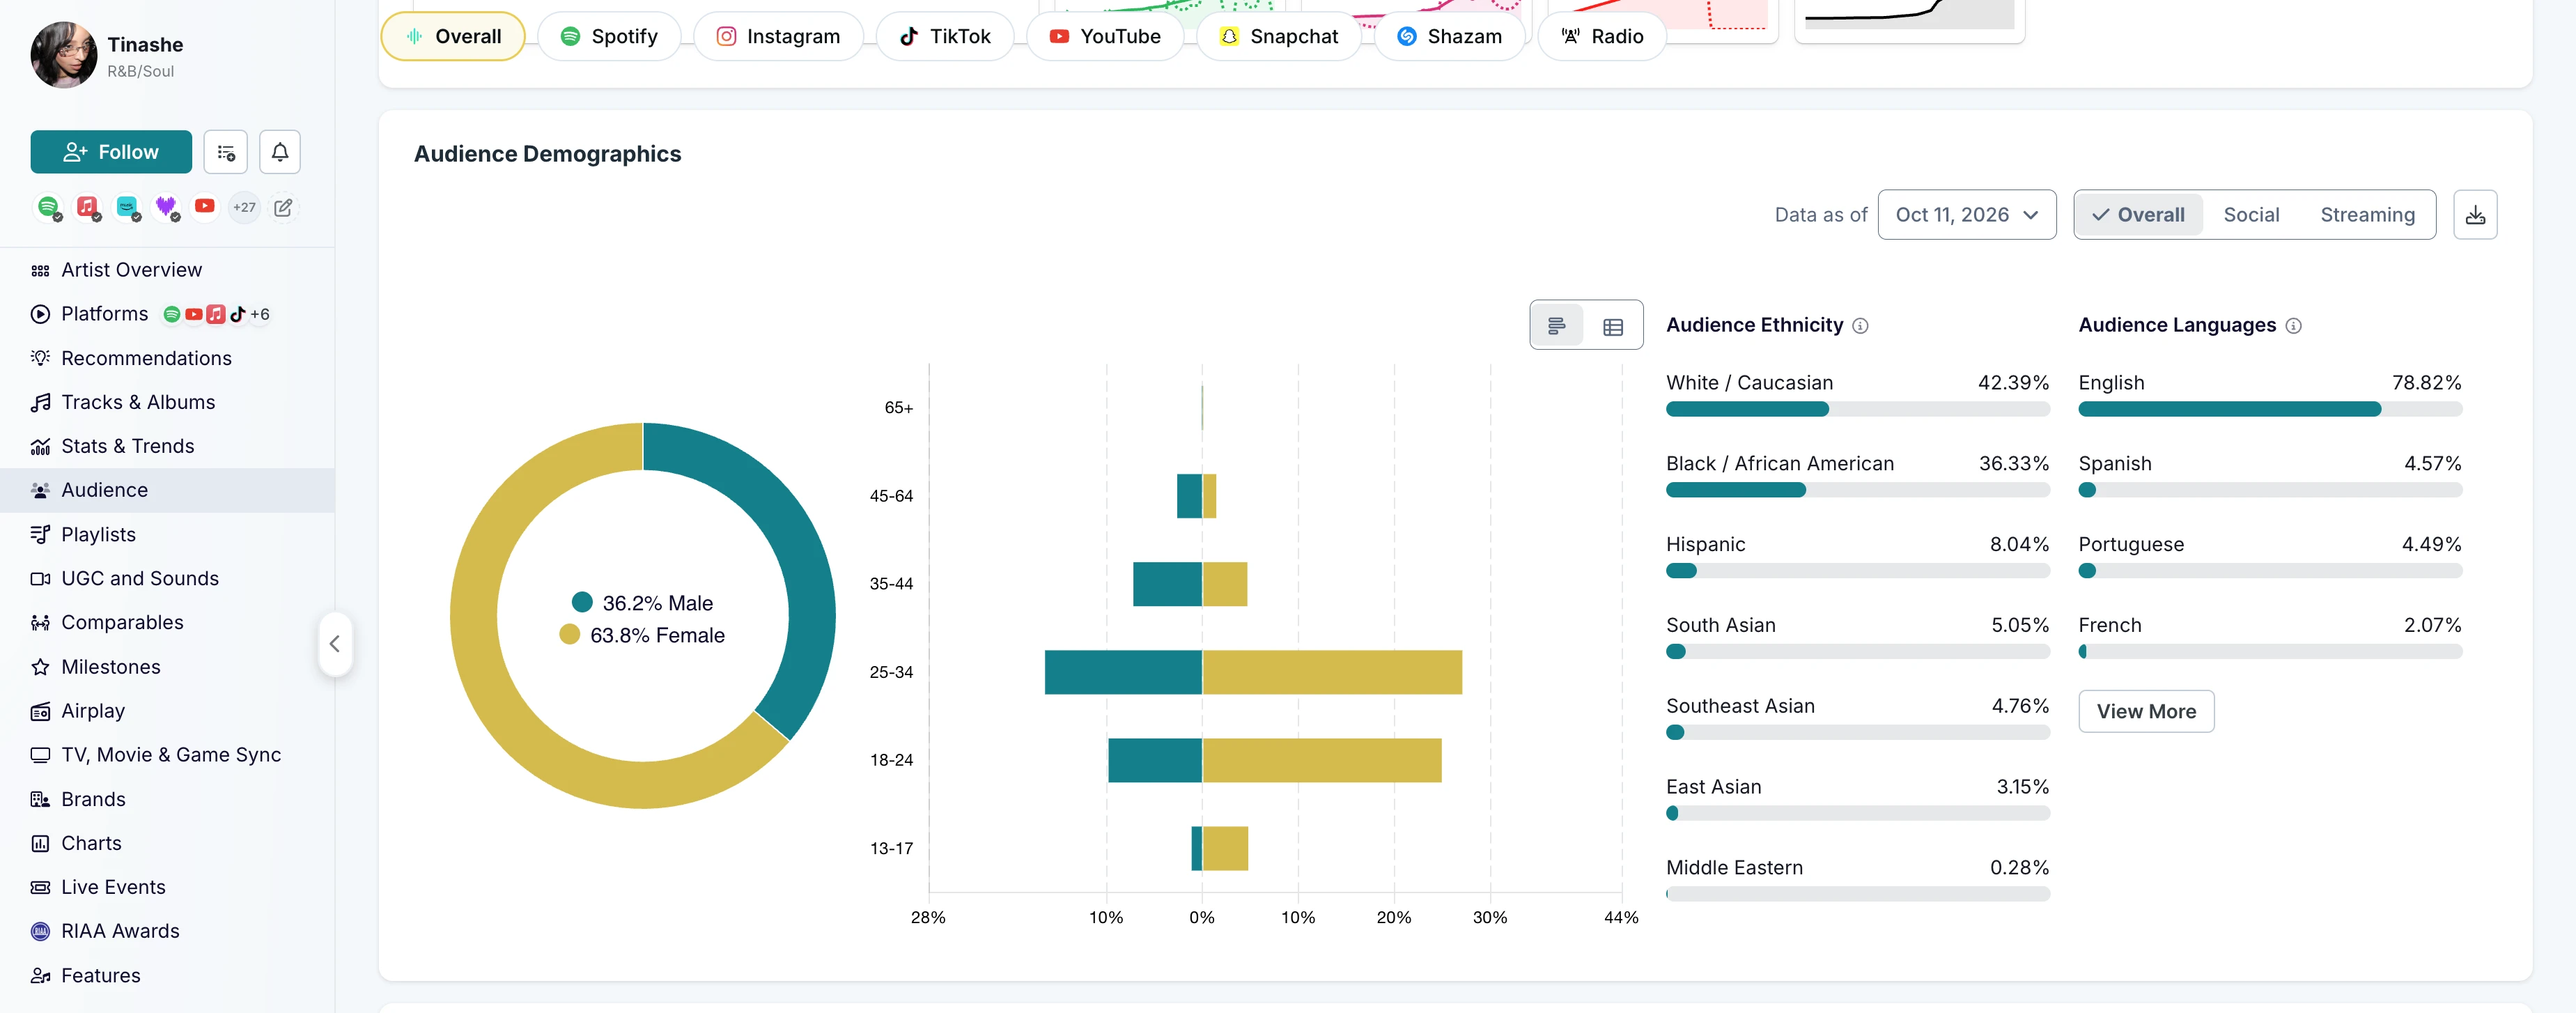Click the 25-34 female bar in chart
This screenshot has height=1013, width=2576.
[x=1332, y=672]
